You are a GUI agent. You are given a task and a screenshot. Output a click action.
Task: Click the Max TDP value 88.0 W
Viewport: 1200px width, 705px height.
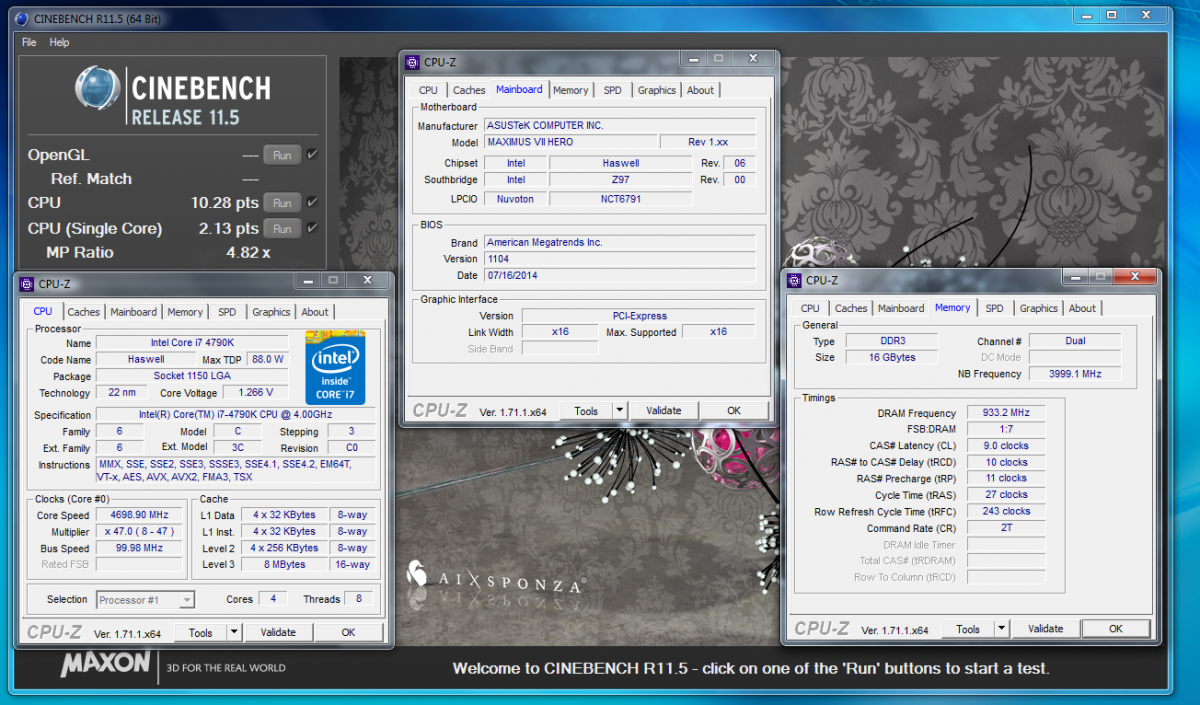pyautogui.click(x=267, y=359)
